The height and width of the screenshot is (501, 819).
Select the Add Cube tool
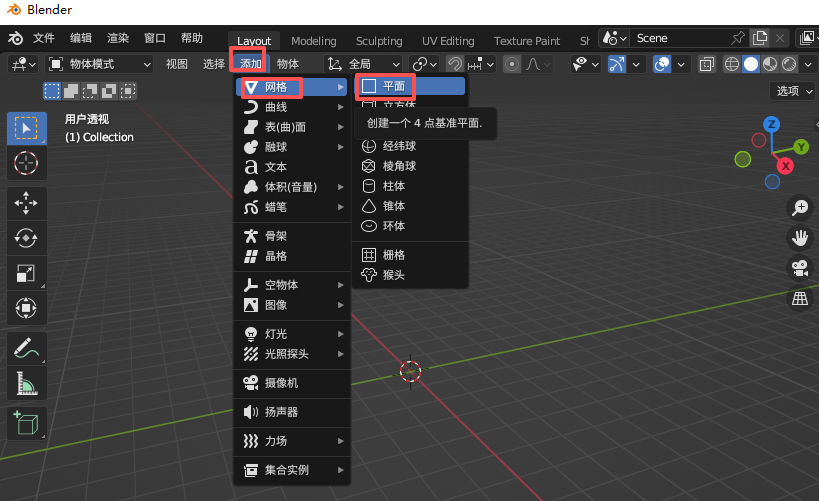pyautogui.click(x=26, y=423)
